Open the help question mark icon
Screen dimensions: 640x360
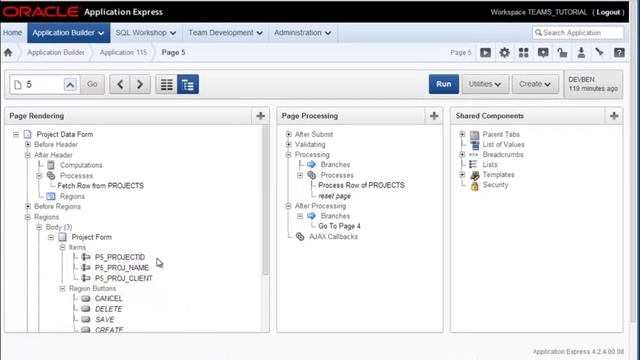[x=619, y=53]
